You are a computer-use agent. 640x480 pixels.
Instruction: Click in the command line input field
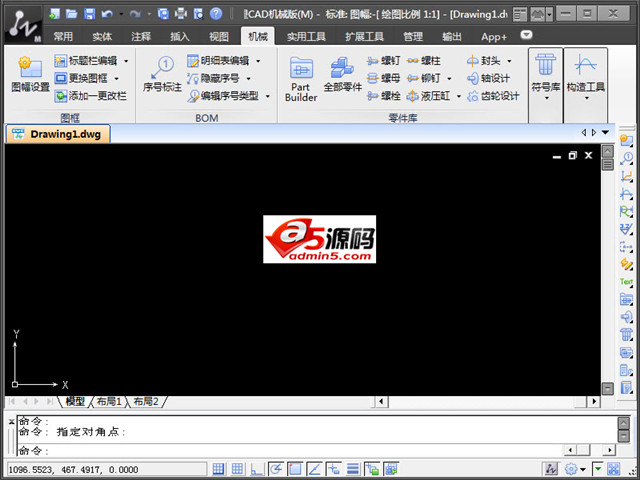(x=290, y=451)
